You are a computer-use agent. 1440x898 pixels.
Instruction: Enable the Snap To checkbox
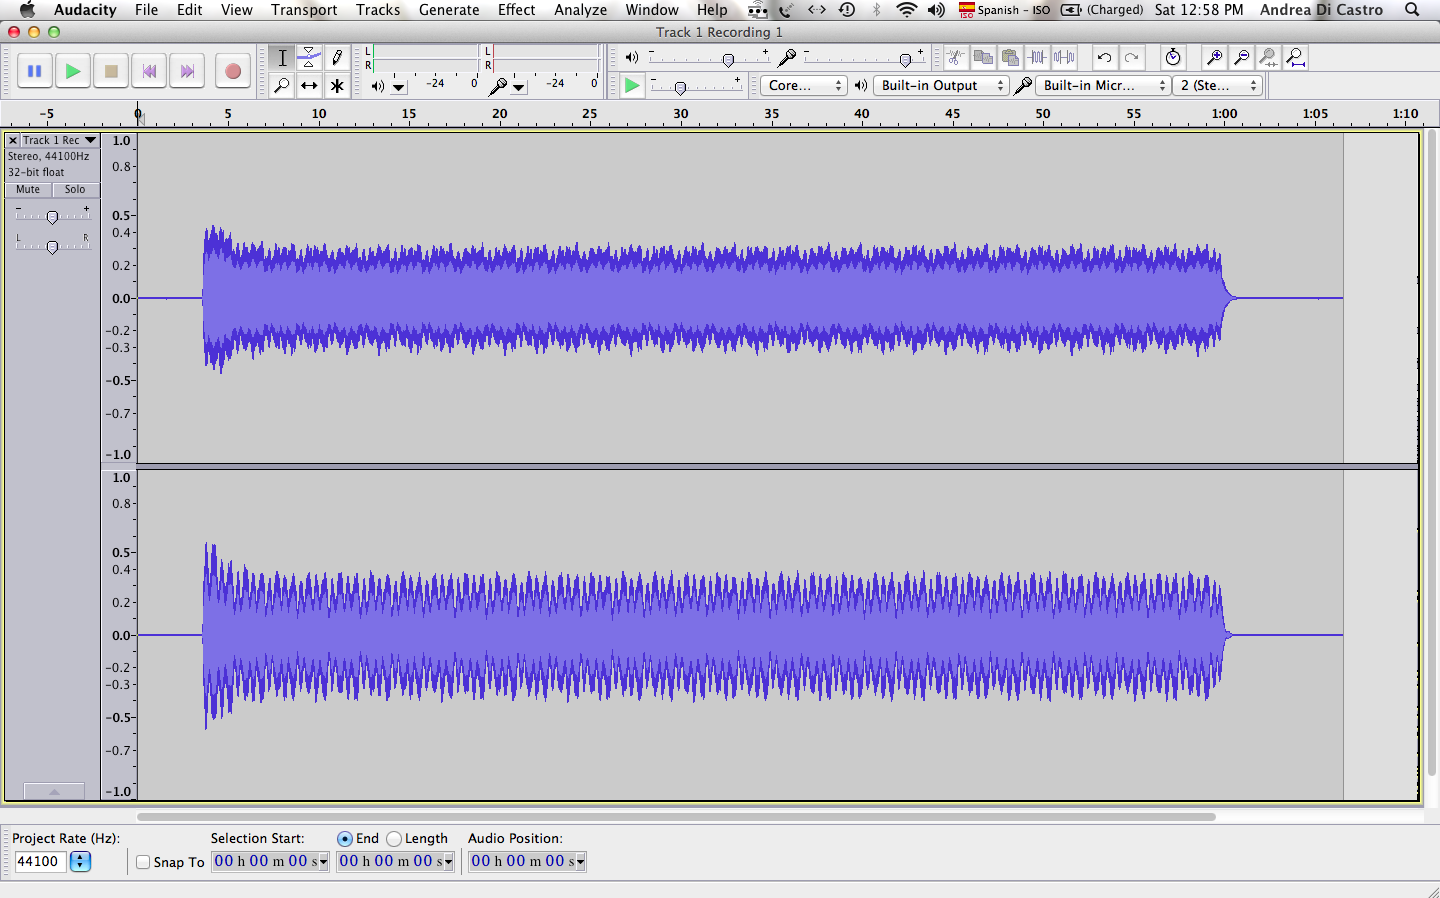[x=143, y=862]
